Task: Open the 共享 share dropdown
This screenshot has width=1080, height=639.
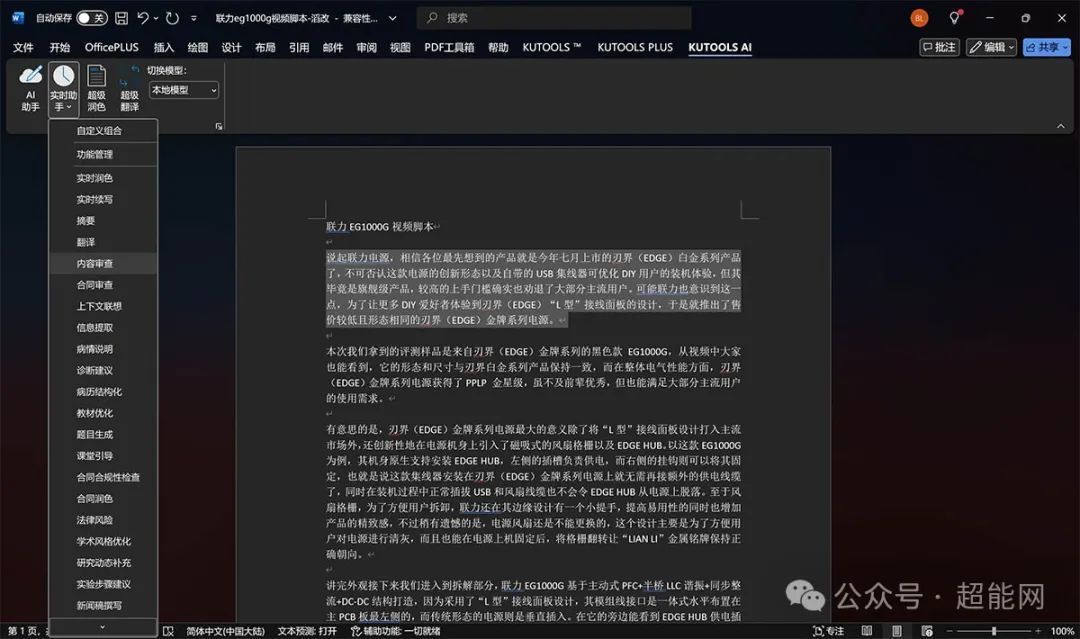Action: 1046,47
